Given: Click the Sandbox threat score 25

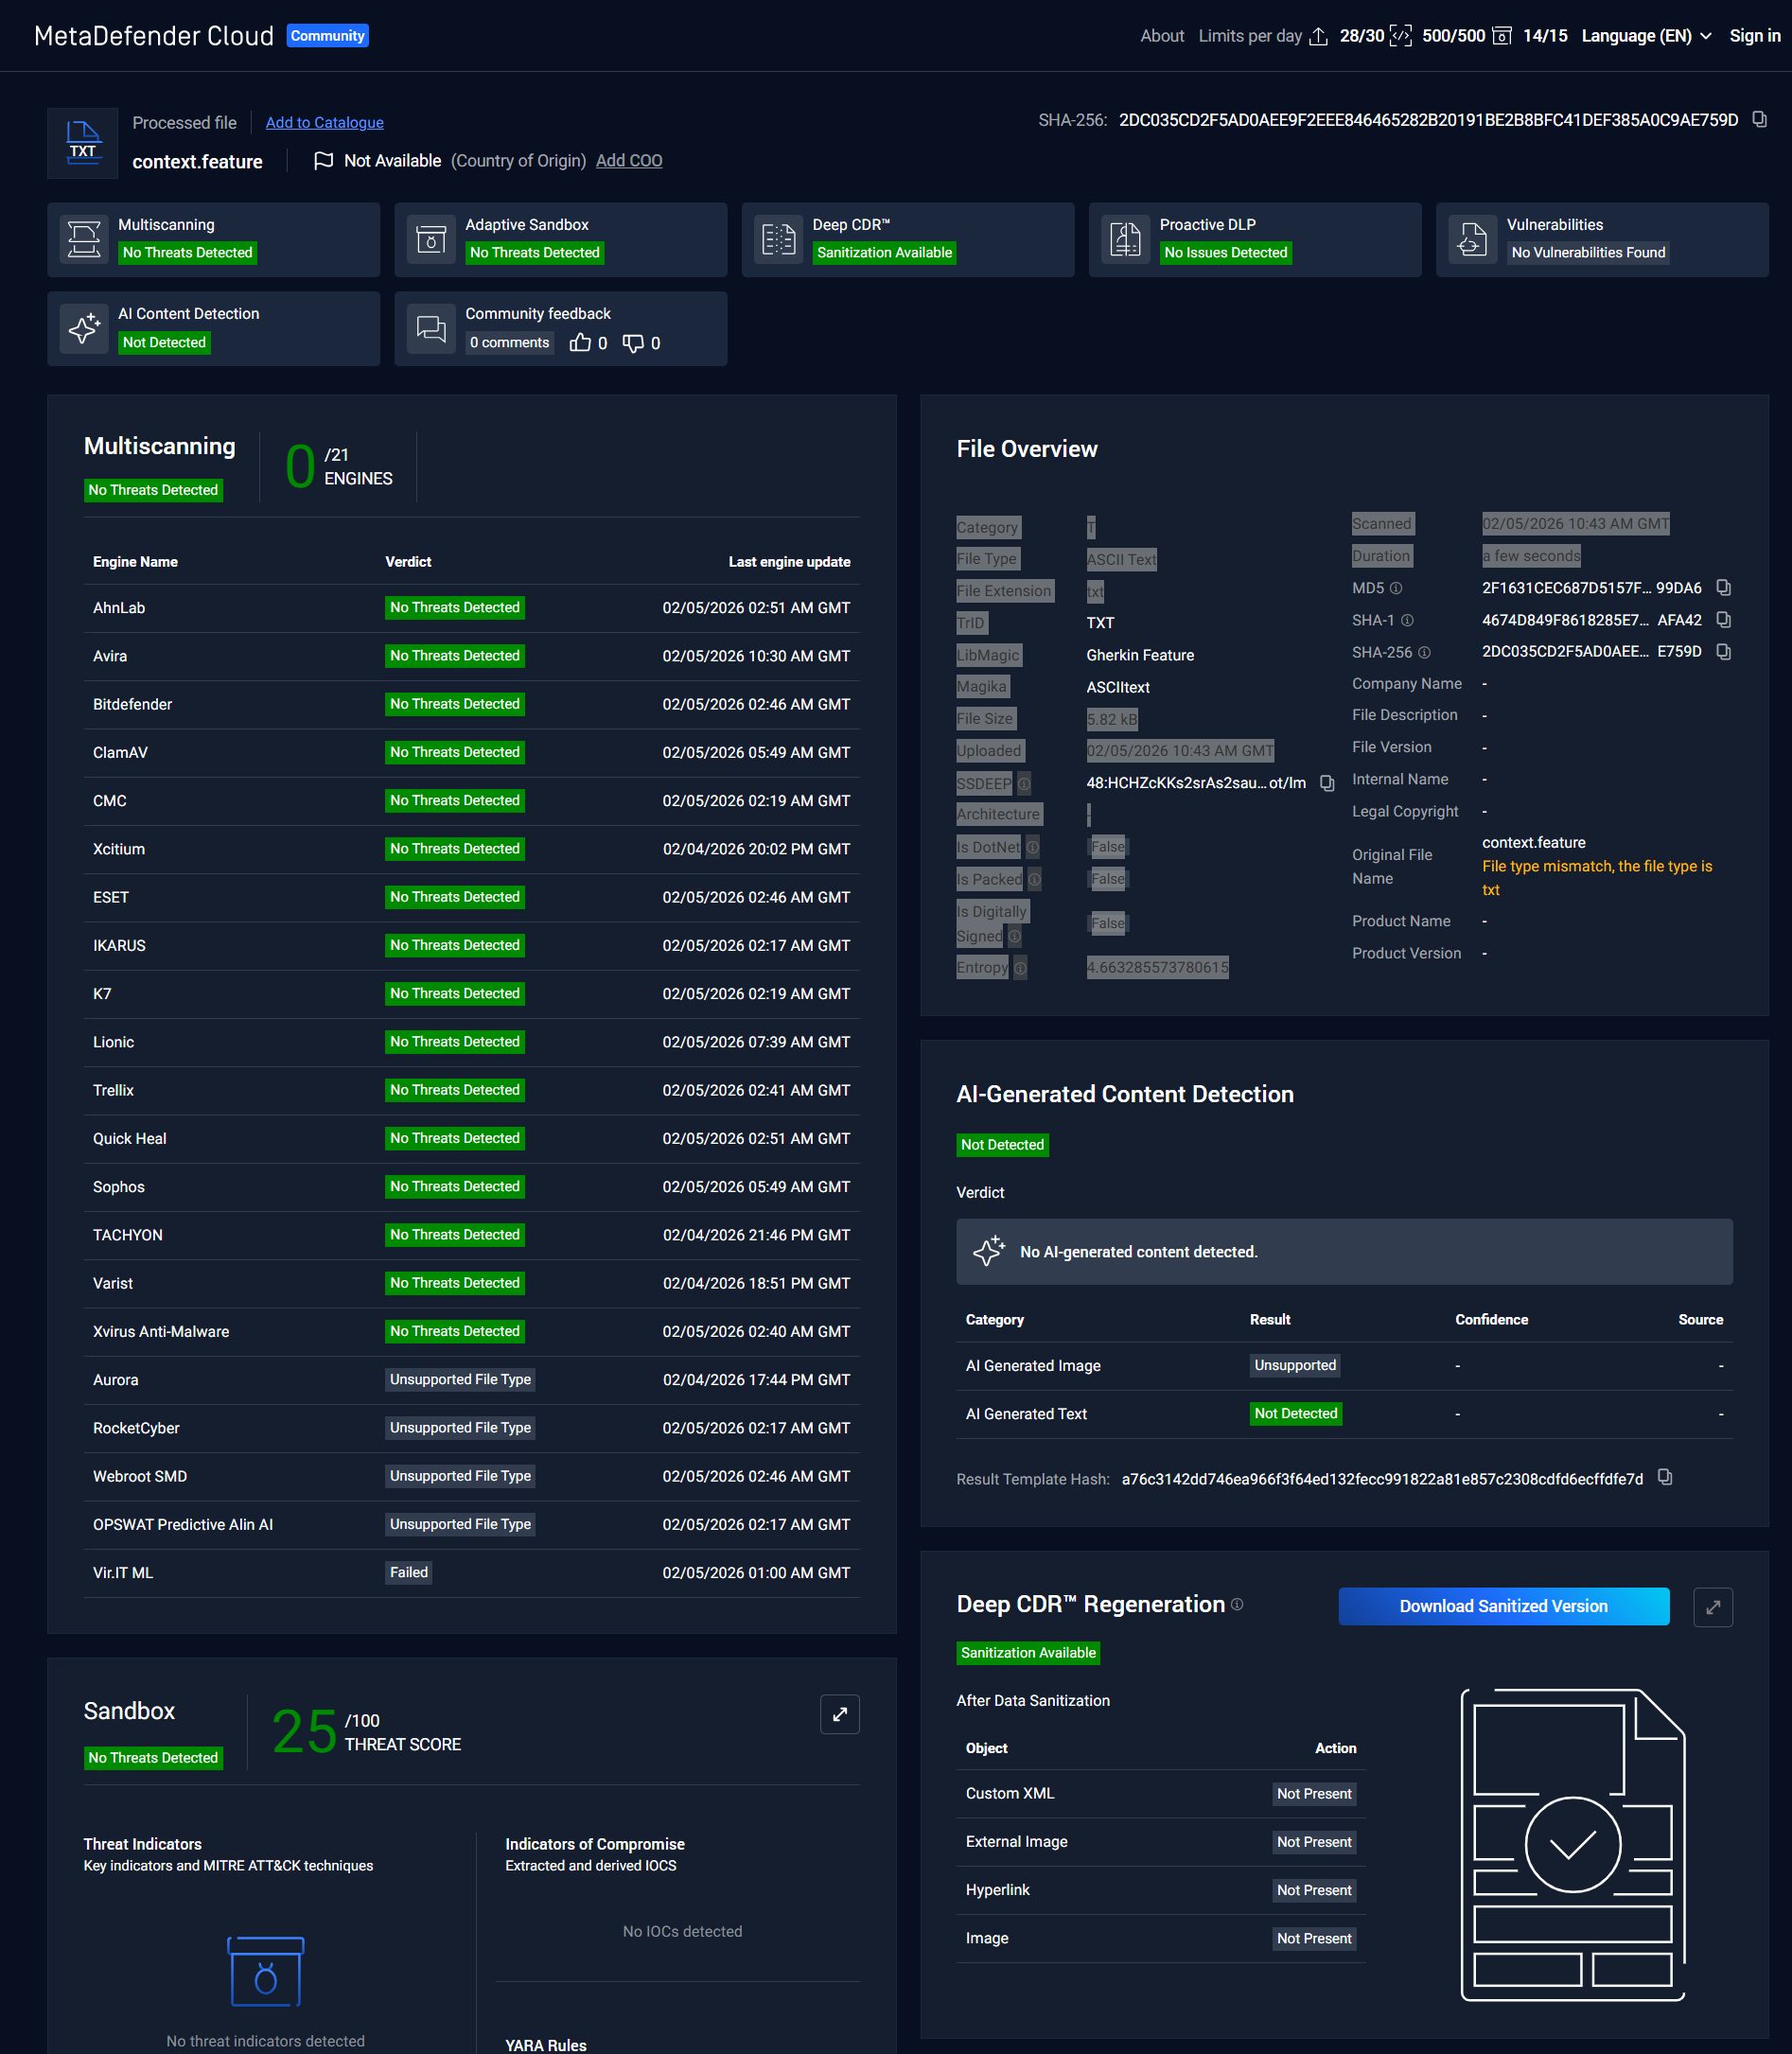Looking at the screenshot, I should point(304,1732).
